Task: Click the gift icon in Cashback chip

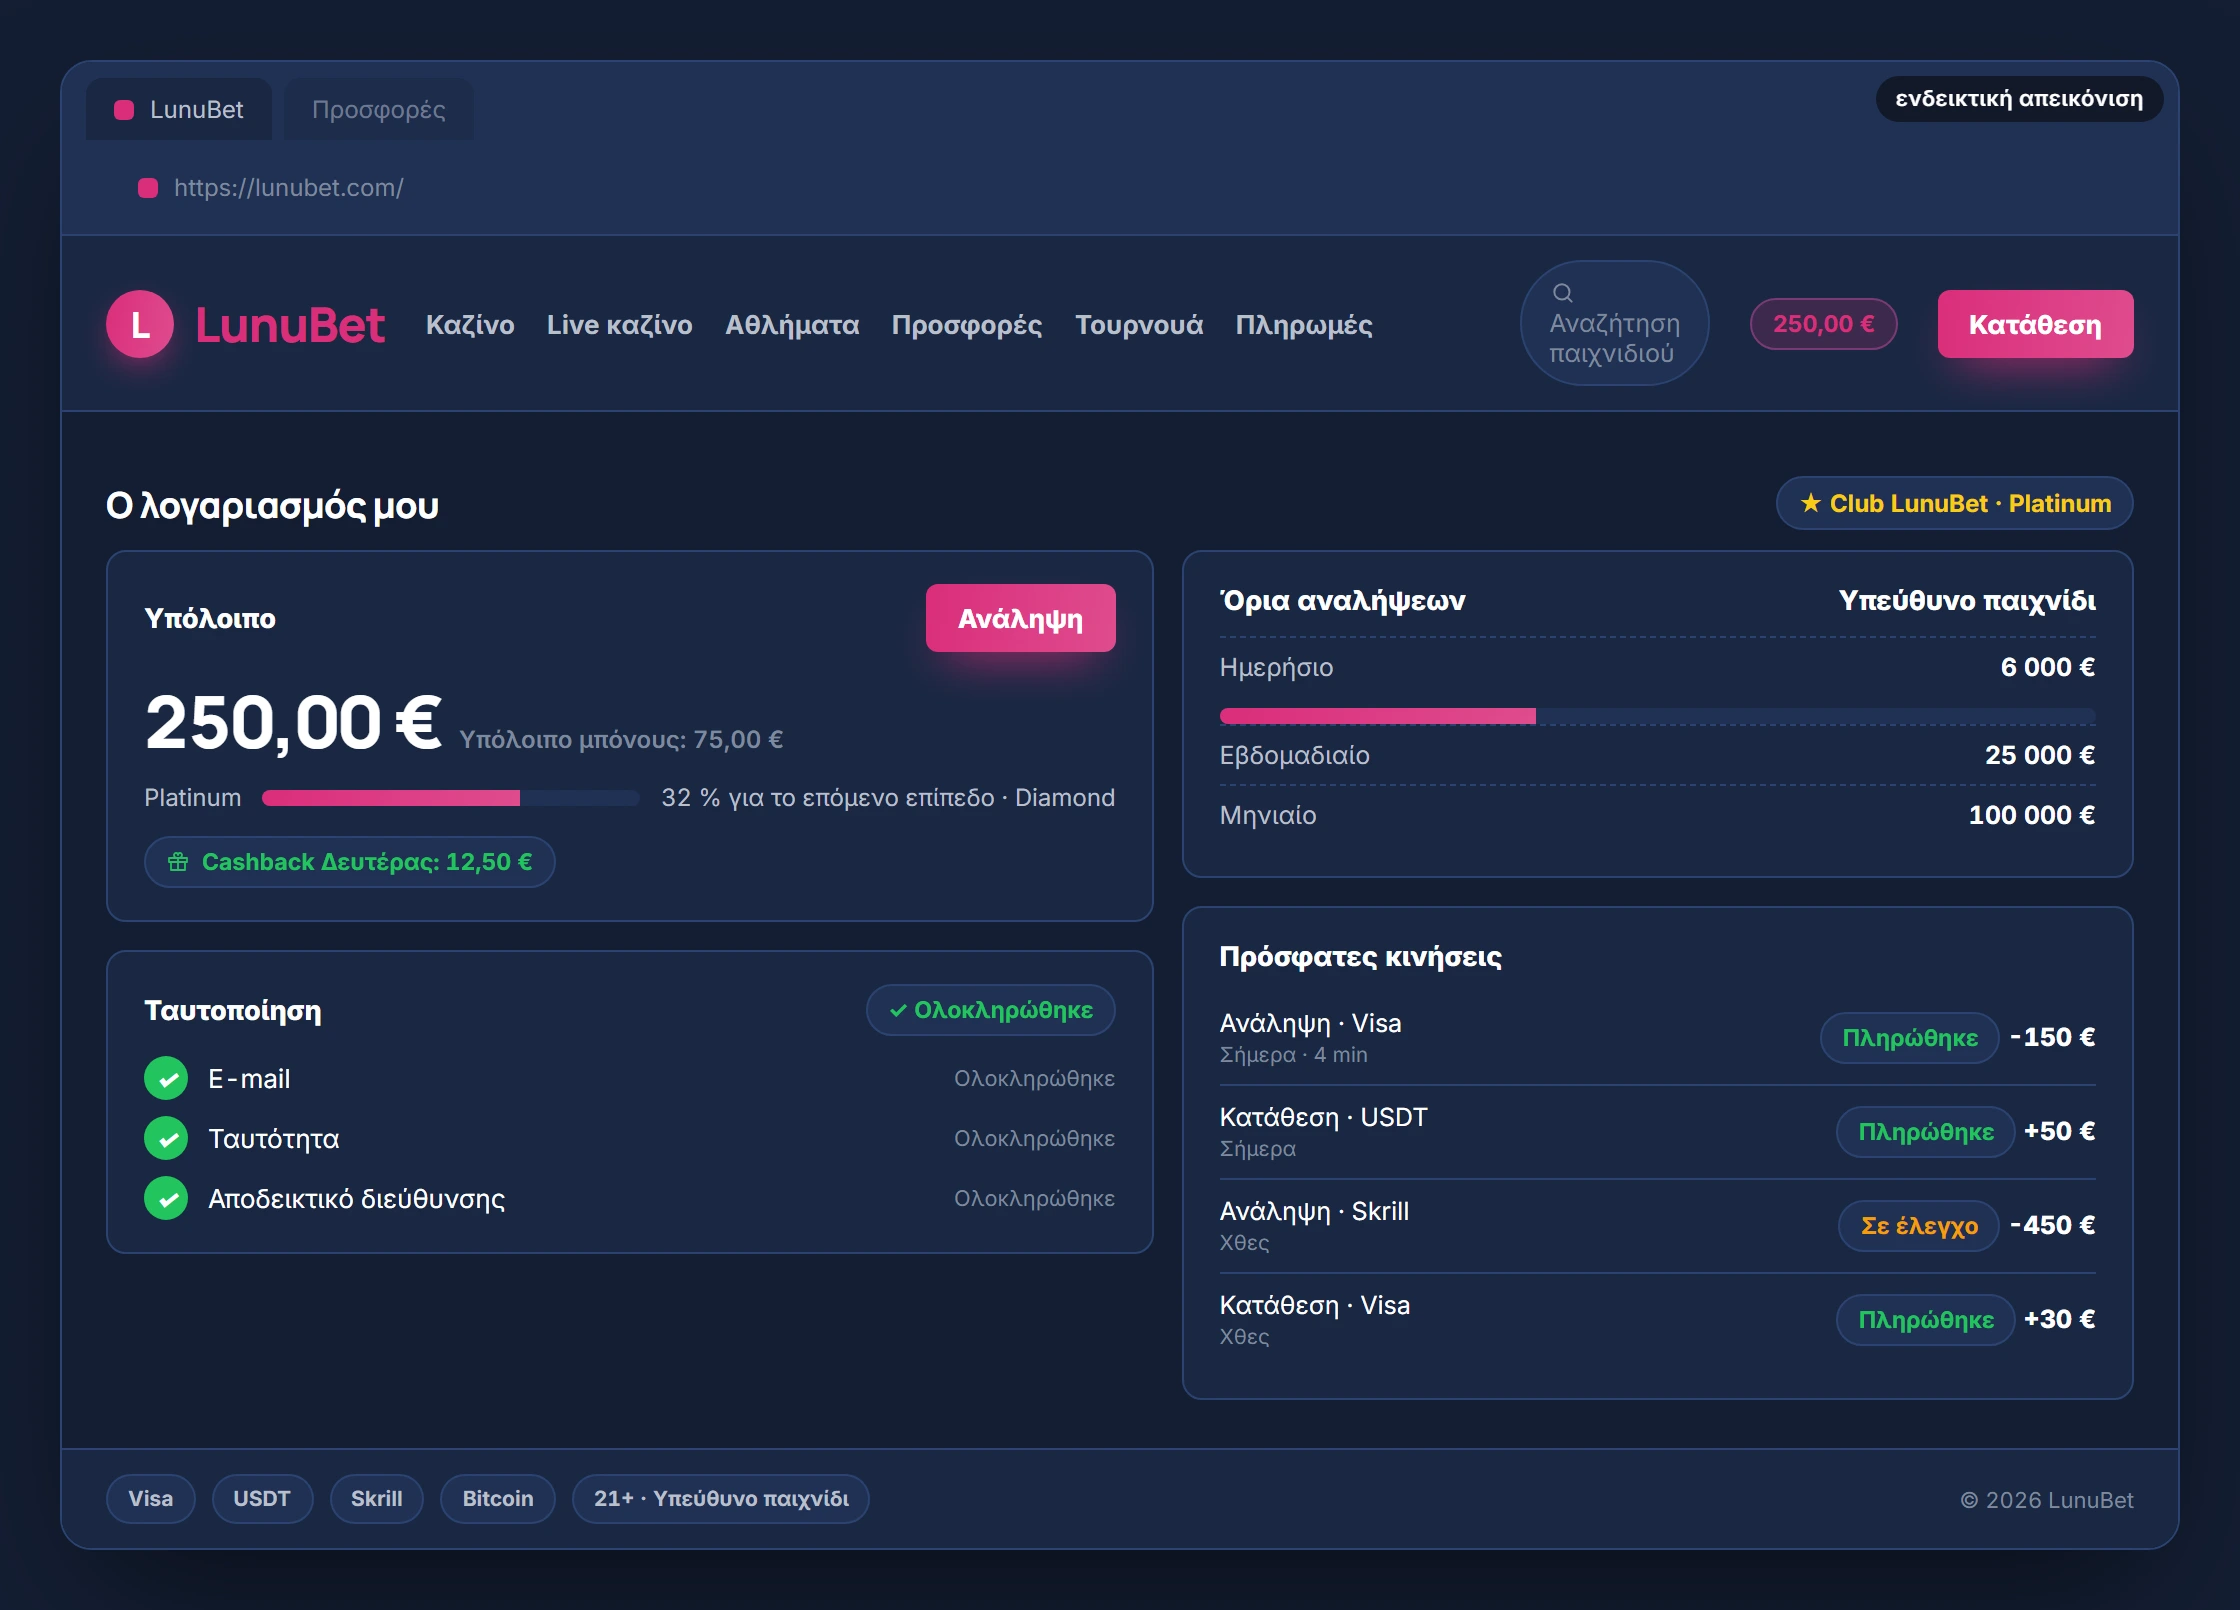Action: tap(178, 862)
